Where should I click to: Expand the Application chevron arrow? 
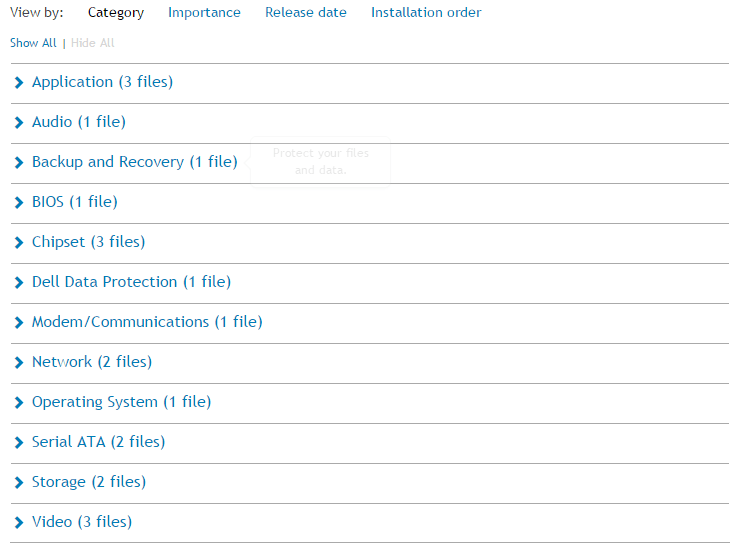click(x=19, y=83)
